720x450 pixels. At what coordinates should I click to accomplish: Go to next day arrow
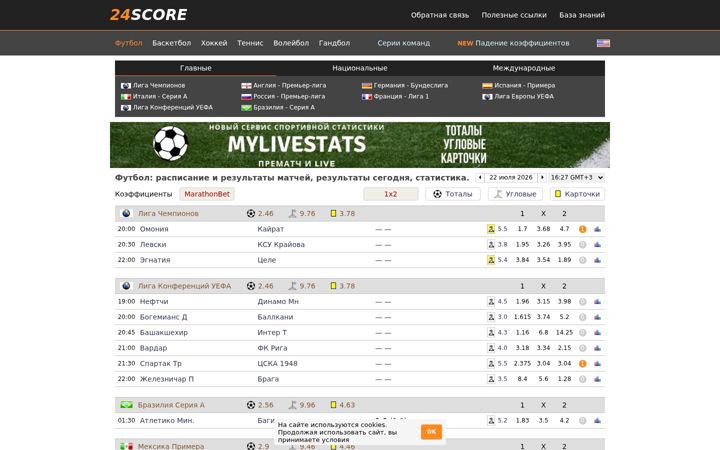click(542, 177)
